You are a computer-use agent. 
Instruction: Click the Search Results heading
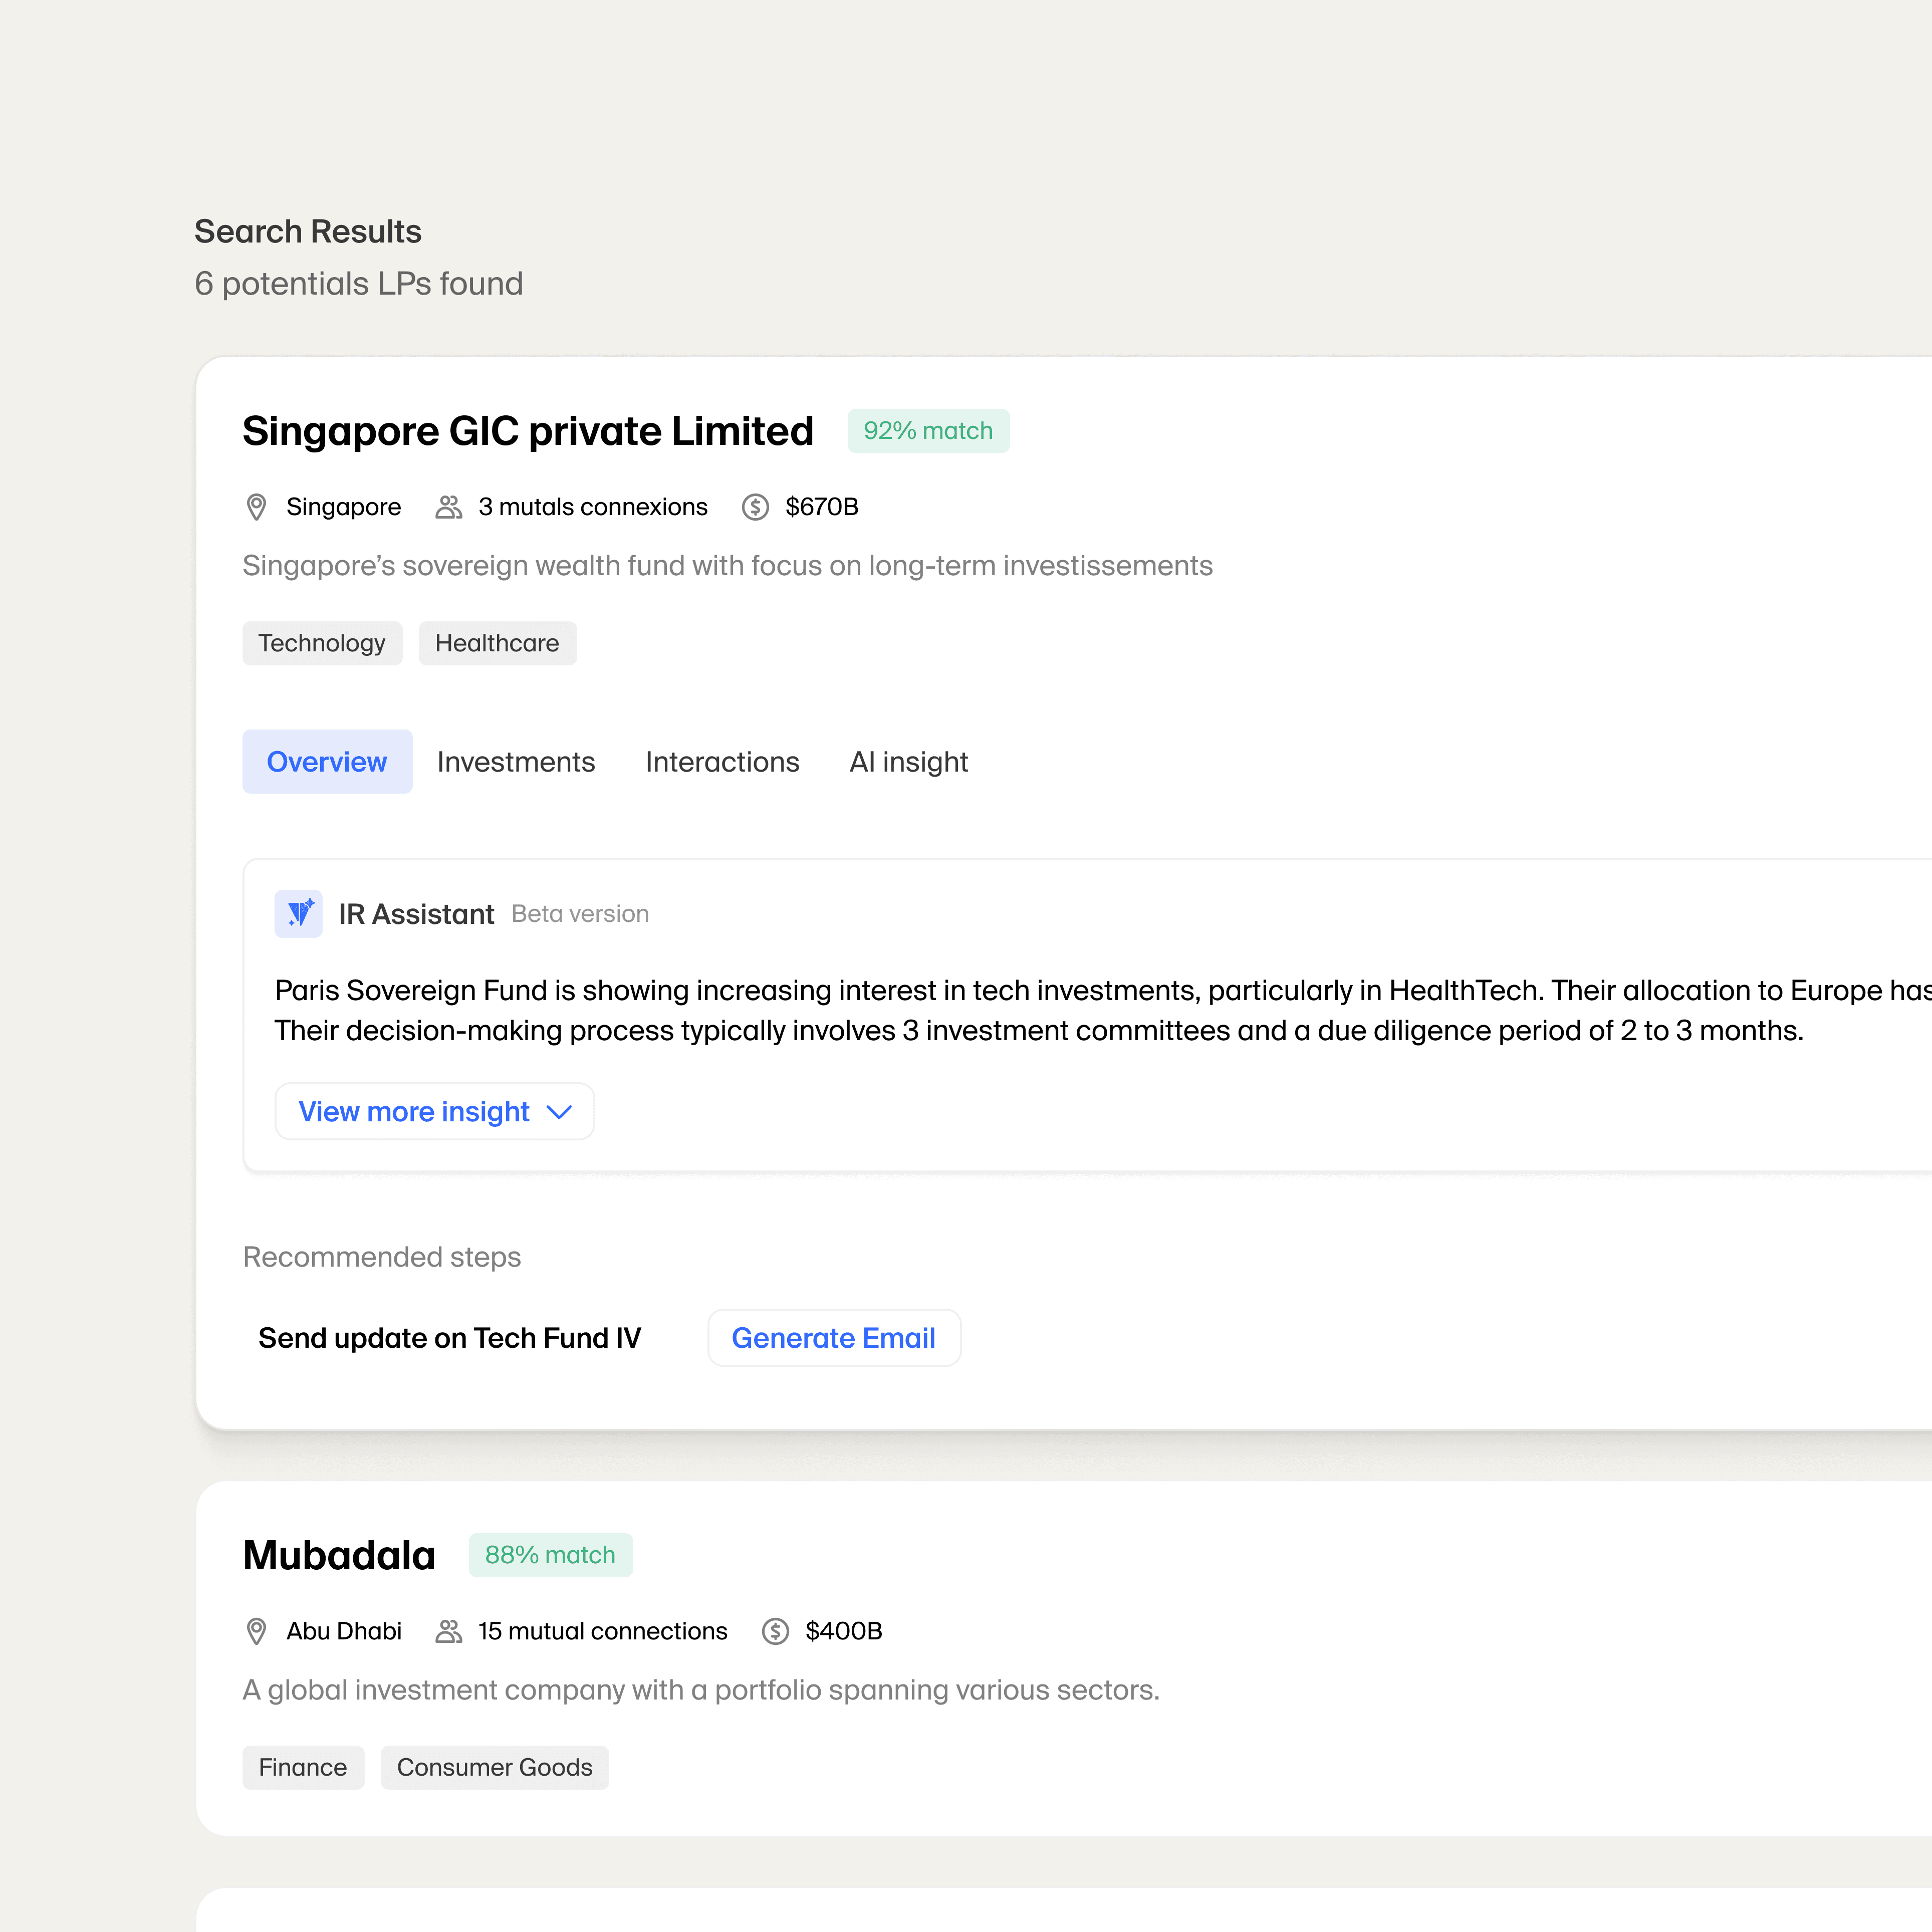[x=308, y=231]
